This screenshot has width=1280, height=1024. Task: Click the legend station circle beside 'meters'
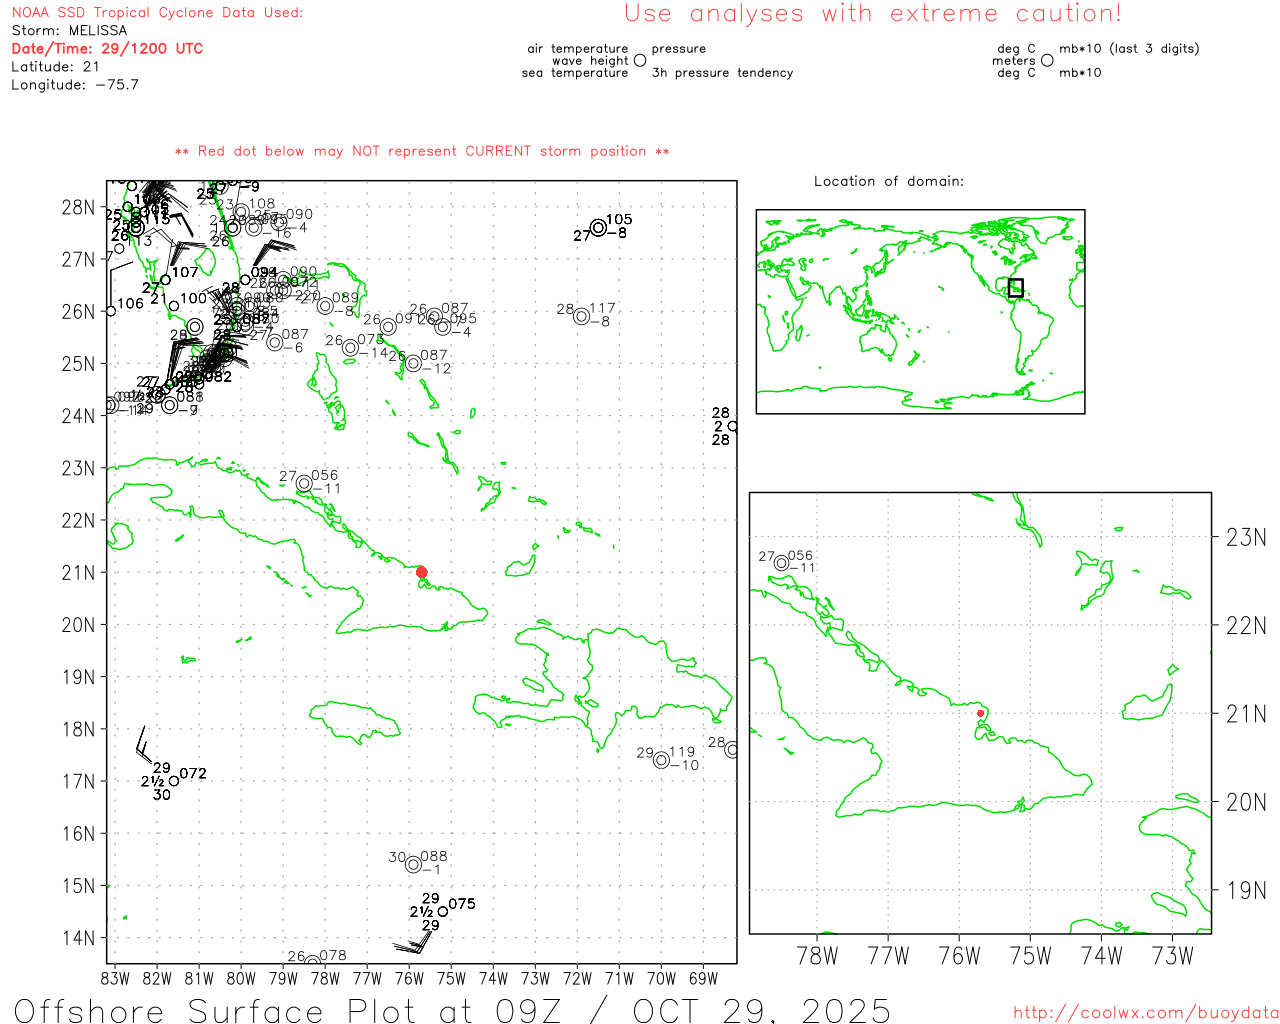pos(1047,61)
